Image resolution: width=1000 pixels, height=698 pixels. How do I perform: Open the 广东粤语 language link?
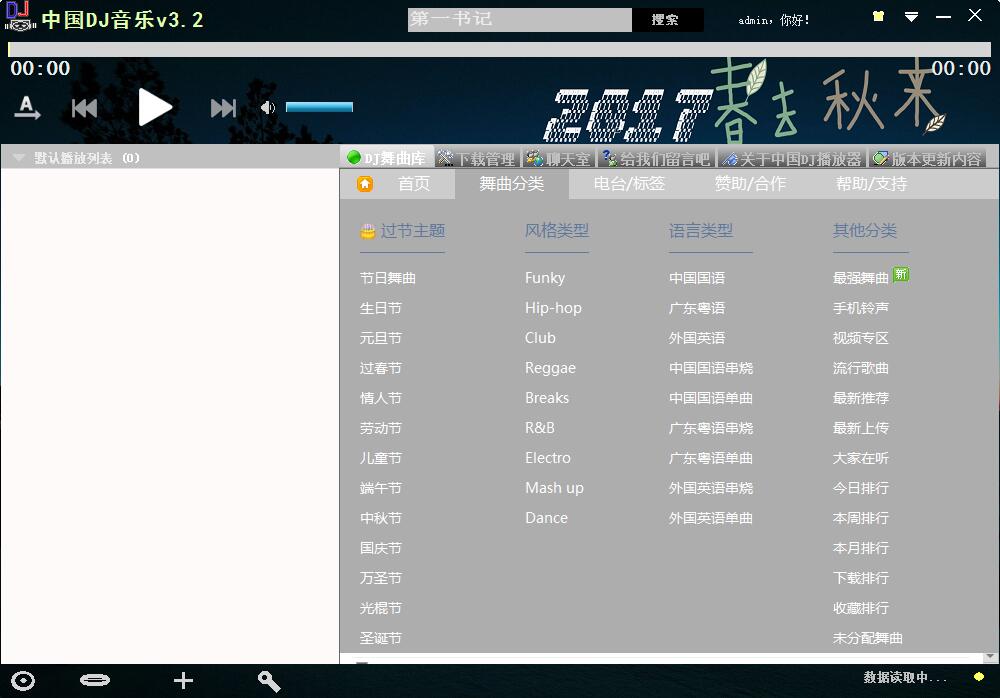(x=696, y=308)
